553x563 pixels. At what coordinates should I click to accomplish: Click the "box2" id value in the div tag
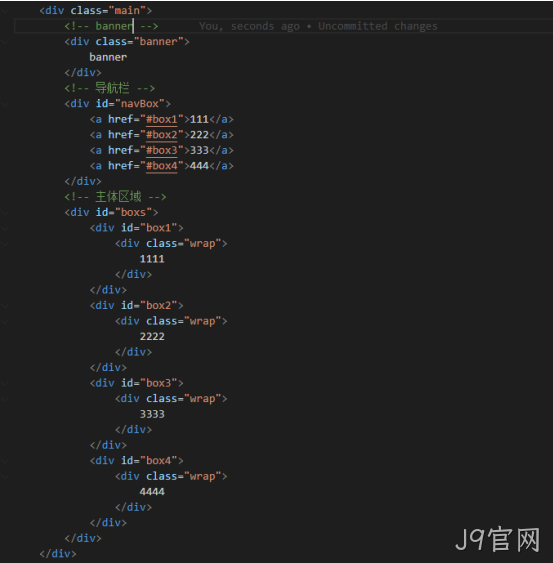point(158,306)
